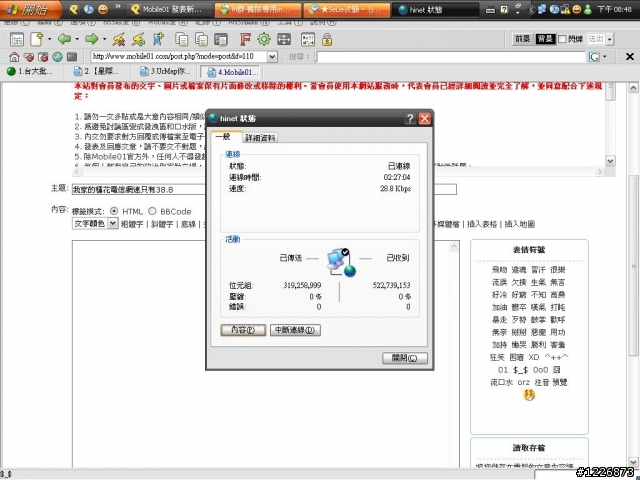Open the green gear settings icon
Screen dimensions: 640x480
(264, 39)
